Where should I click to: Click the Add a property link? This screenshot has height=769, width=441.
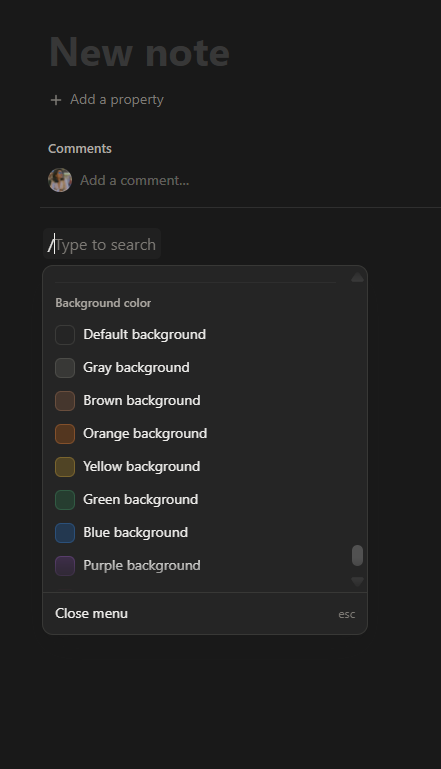click(117, 100)
